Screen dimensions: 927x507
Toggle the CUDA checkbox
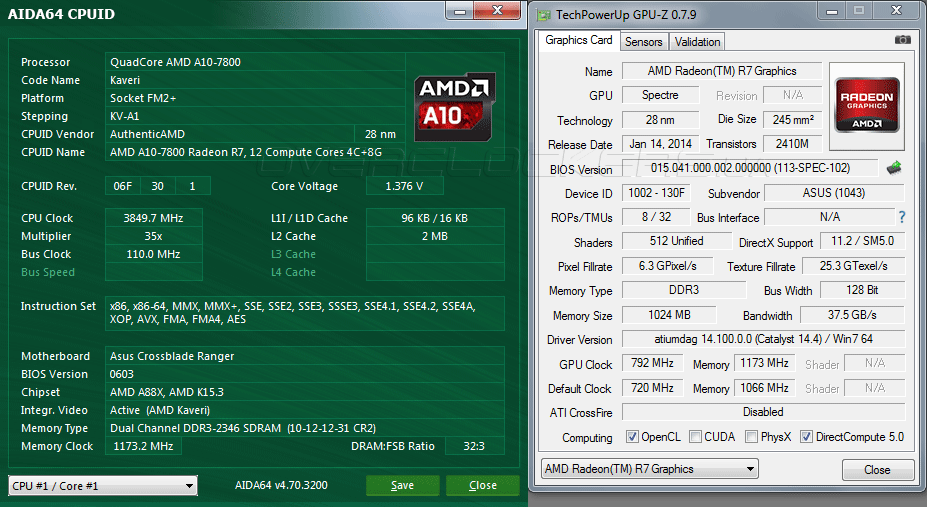coord(695,437)
